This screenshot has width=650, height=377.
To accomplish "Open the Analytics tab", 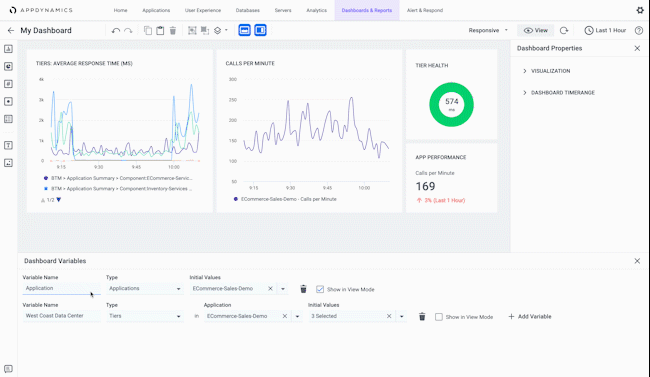I will pyautogui.click(x=317, y=10).
